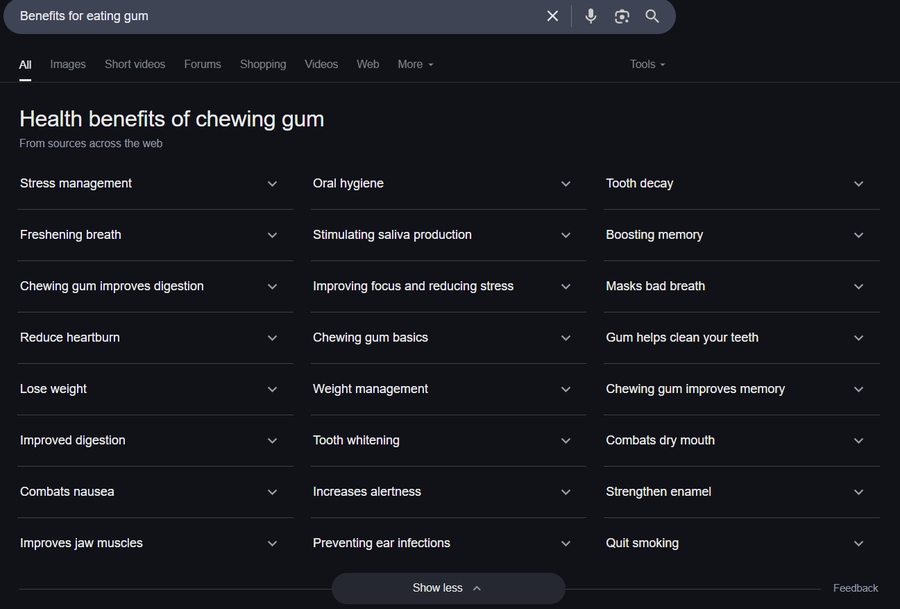Start voice search with microphone icon
Screen dimensions: 900x609
tap(591, 16)
